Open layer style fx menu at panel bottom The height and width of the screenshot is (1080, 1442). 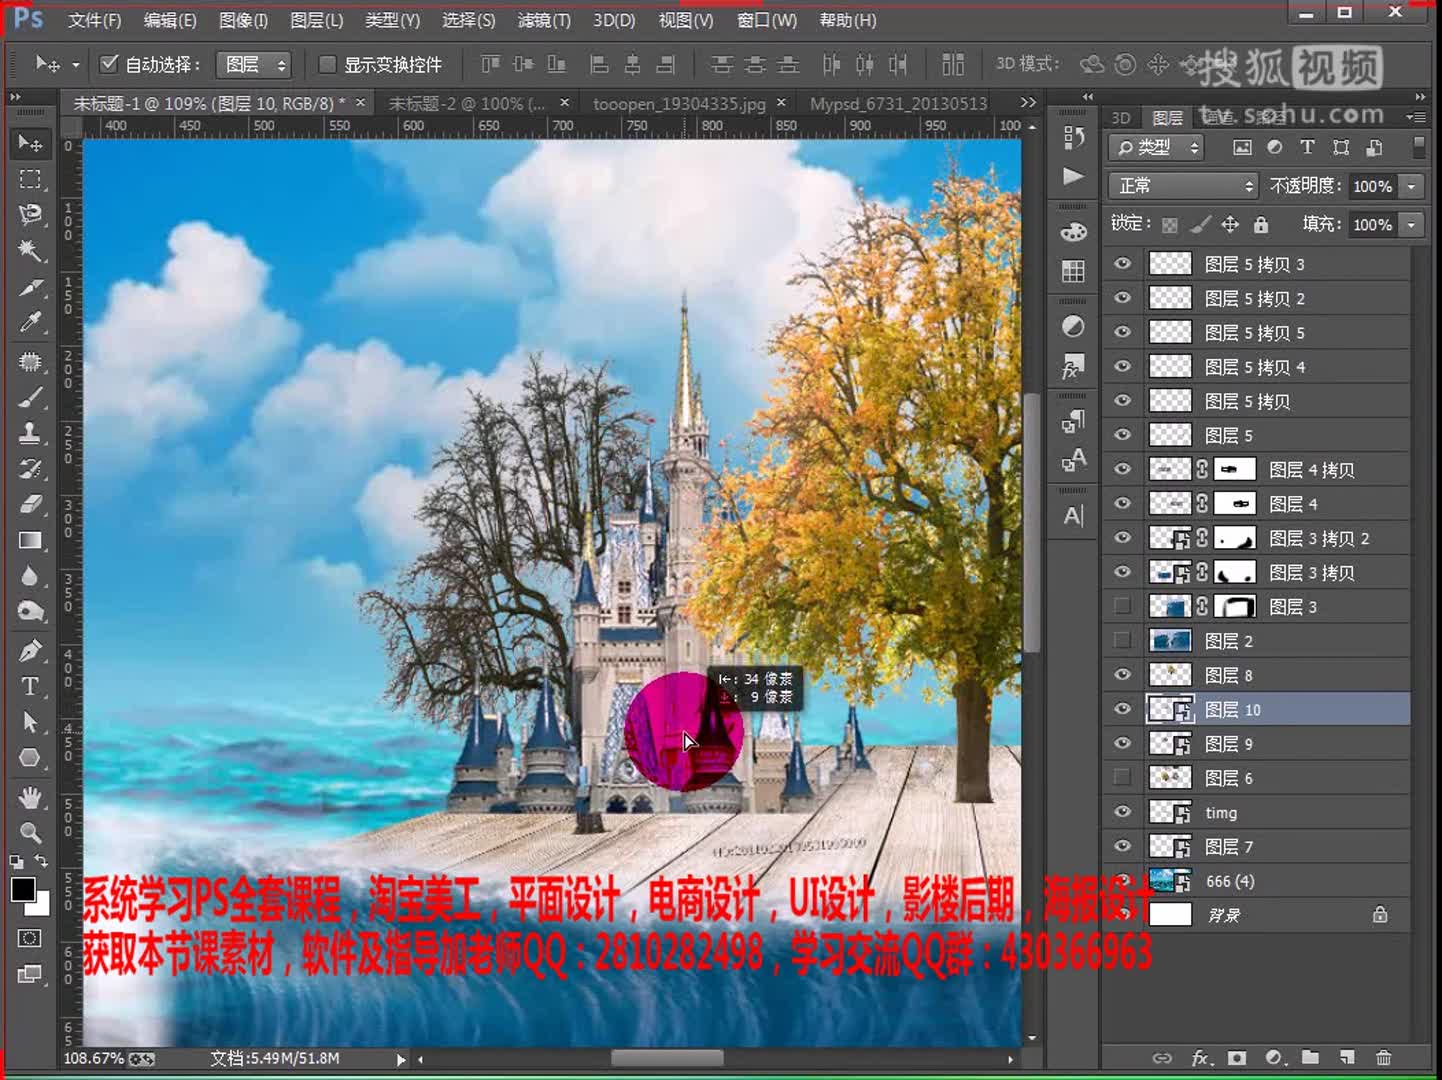tap(1201, 1058)
